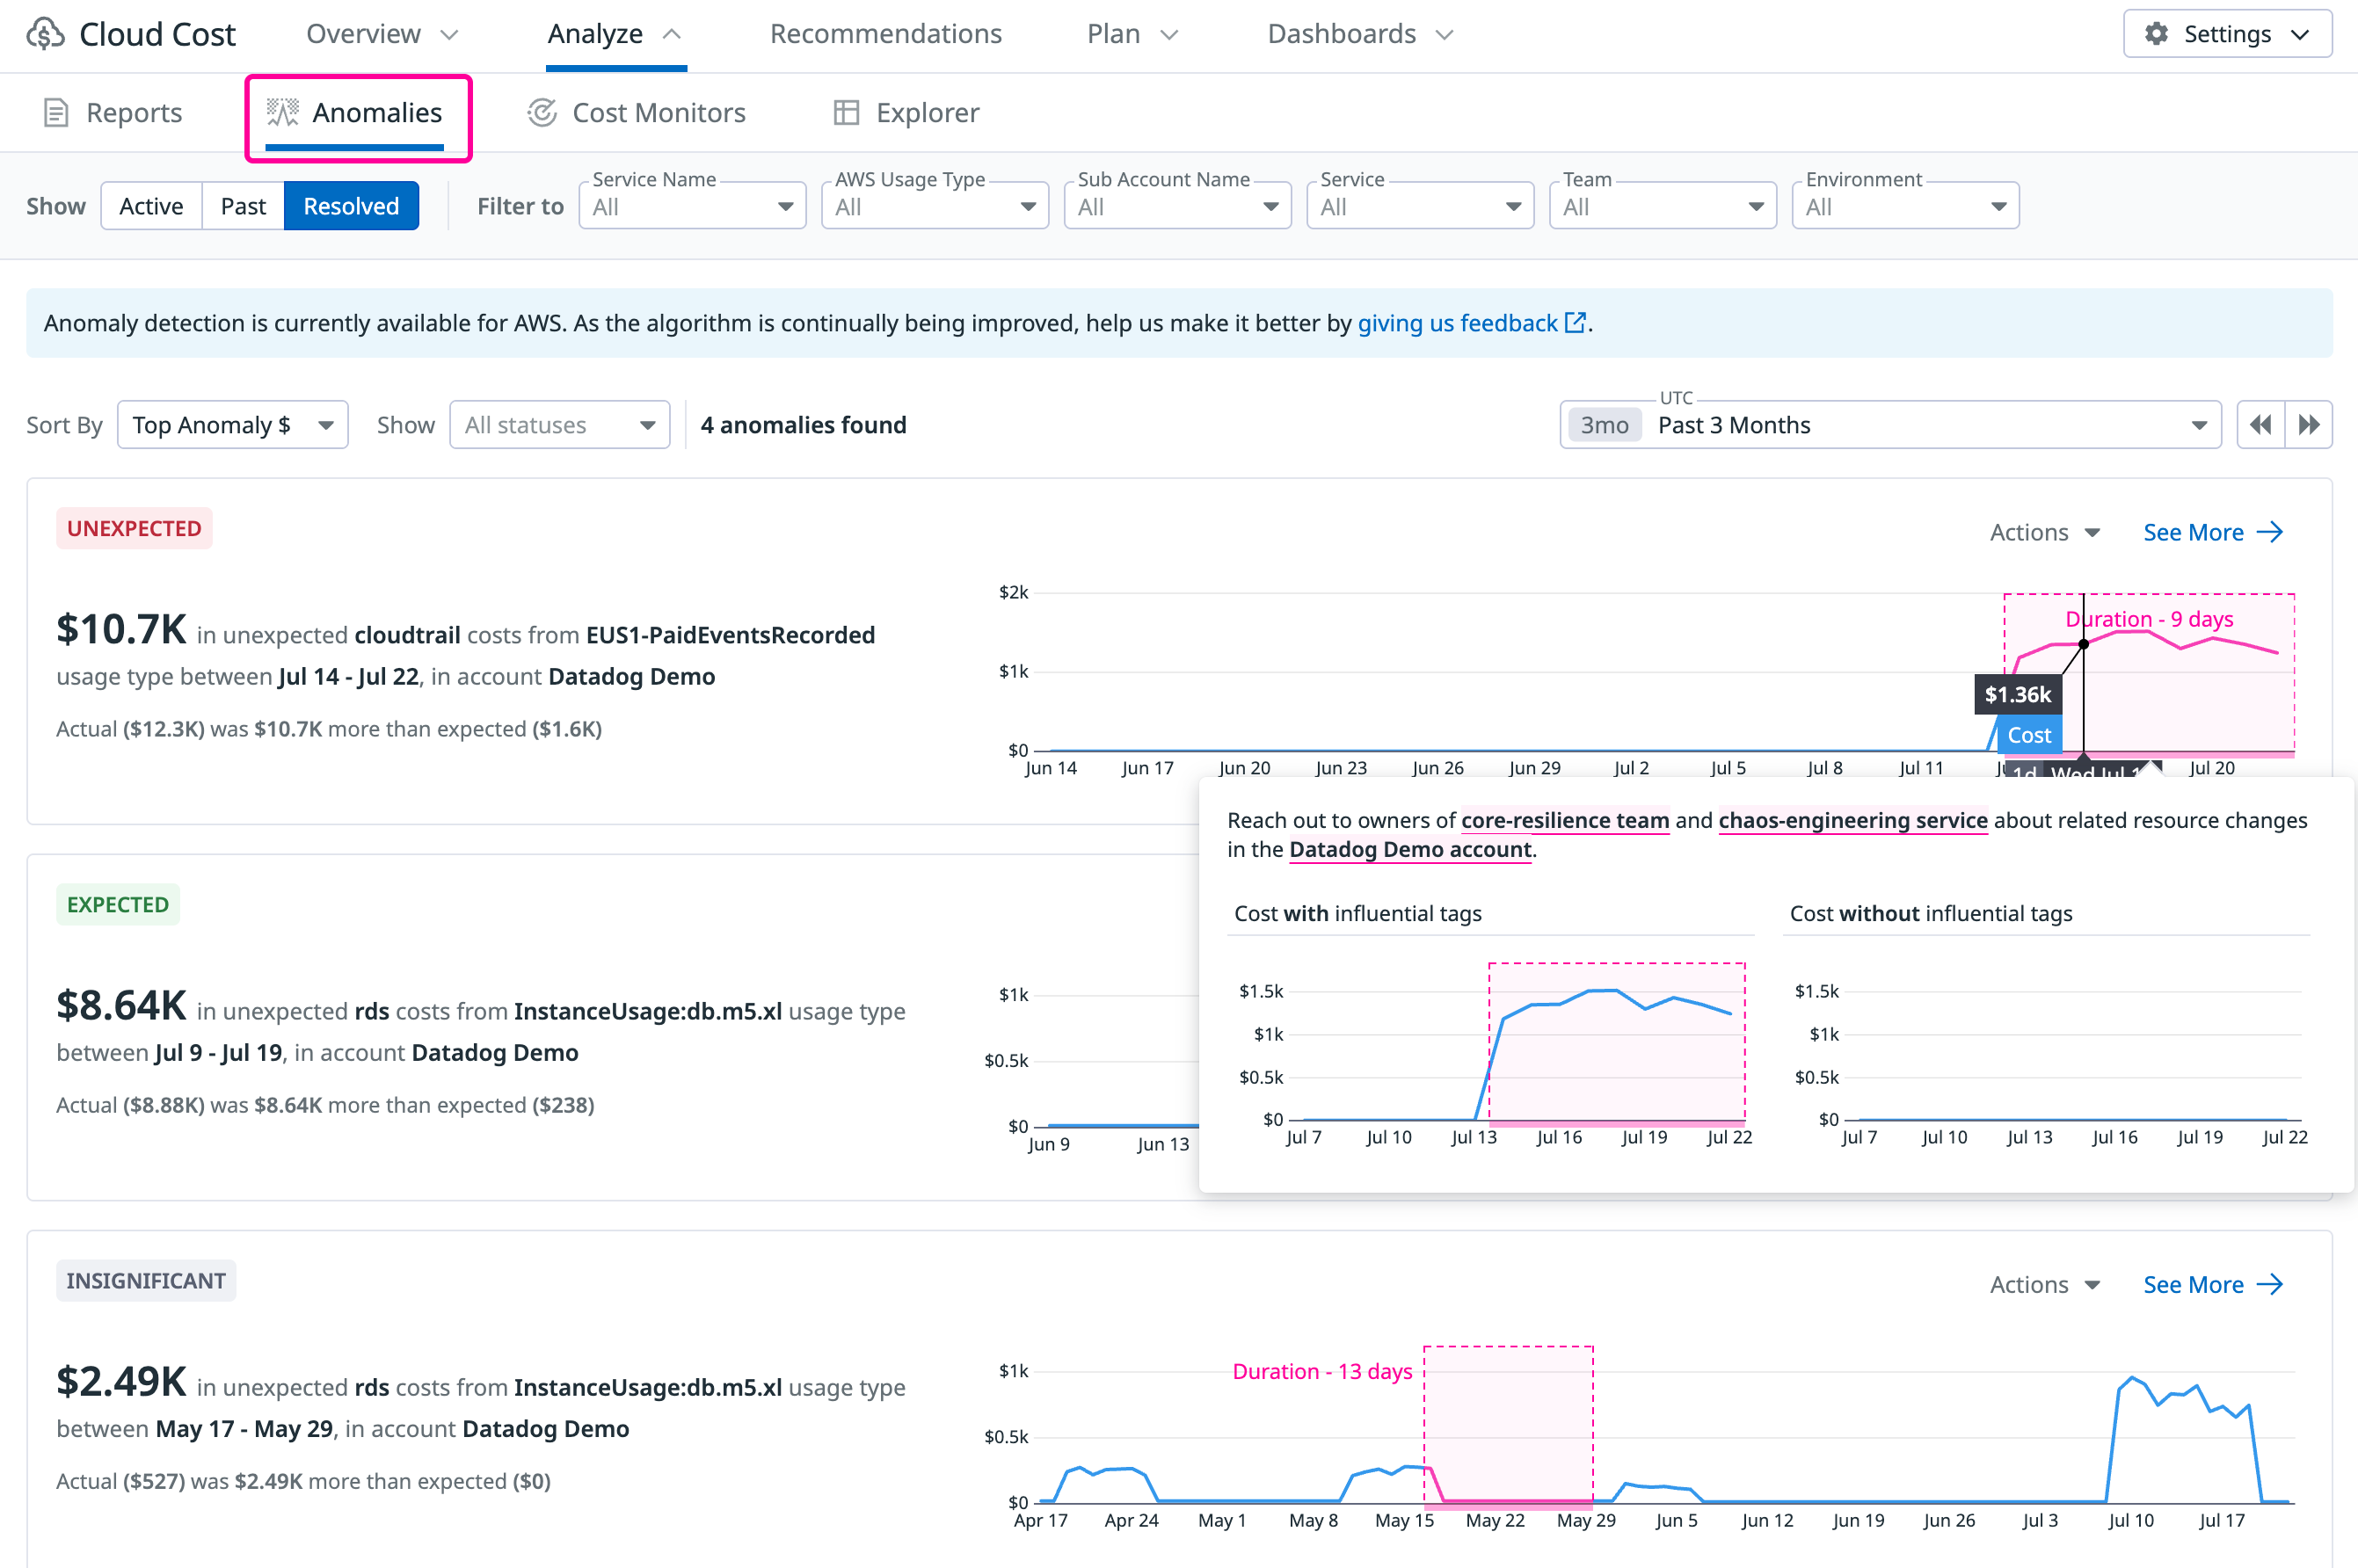
Task: Step back with the rewind arrows
Action: point(2260,425)
